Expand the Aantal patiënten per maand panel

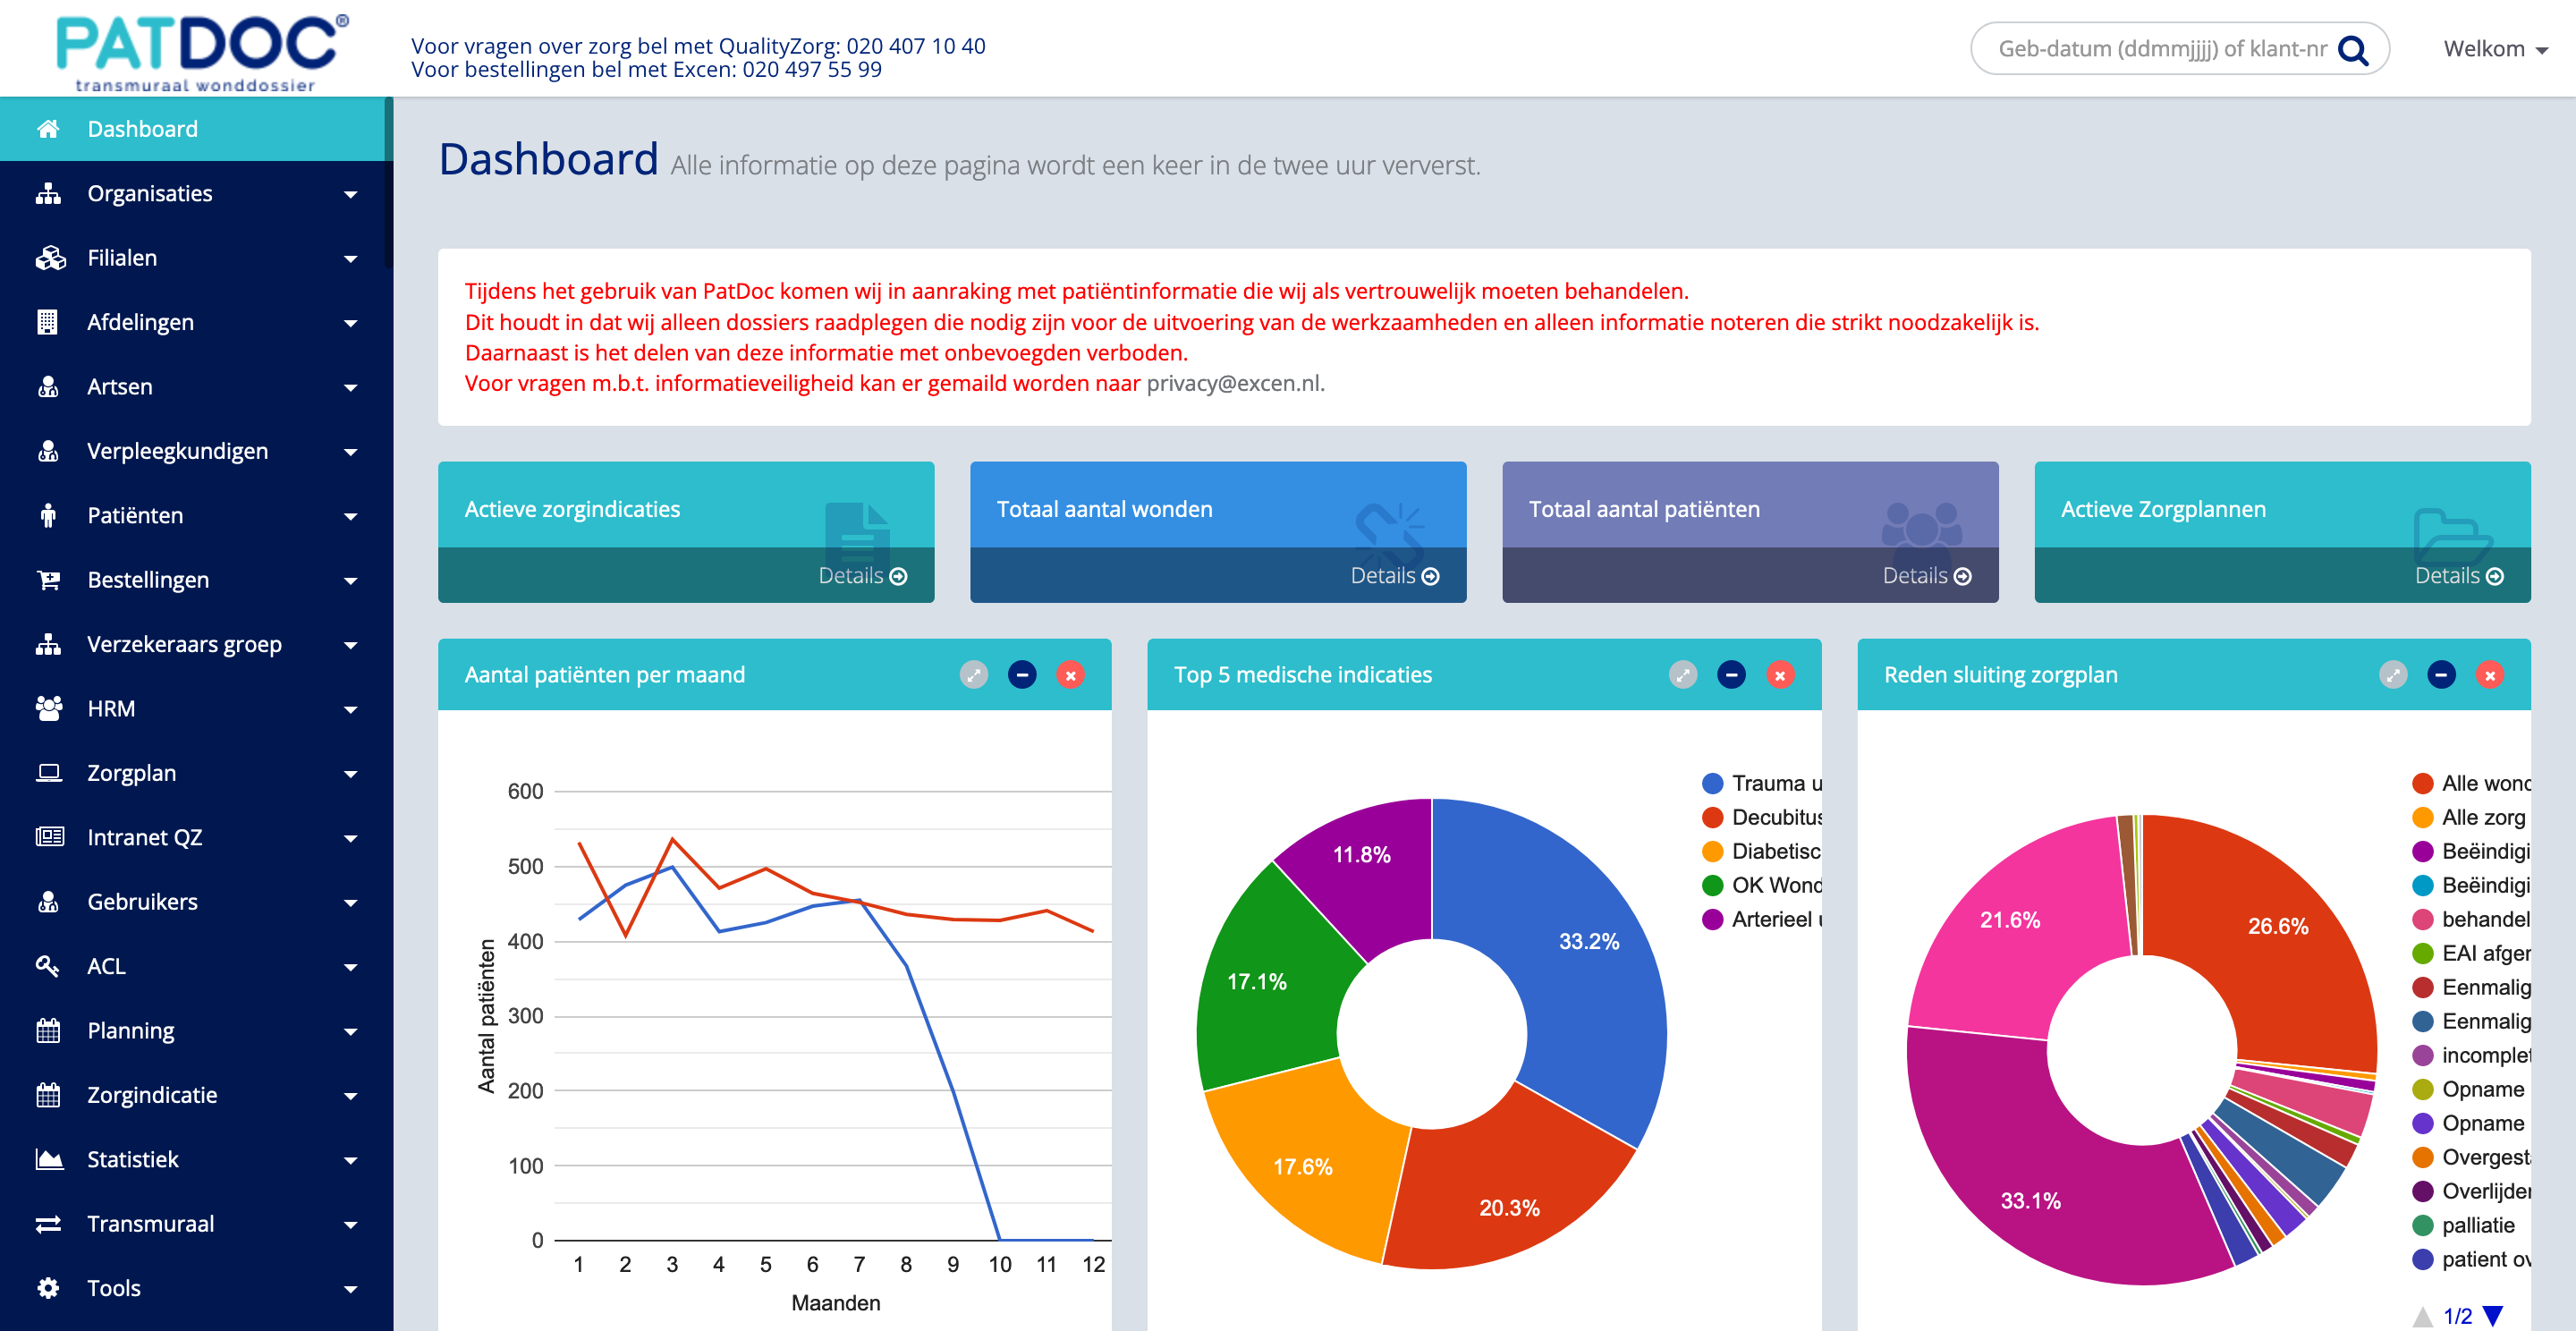(973, 675)
